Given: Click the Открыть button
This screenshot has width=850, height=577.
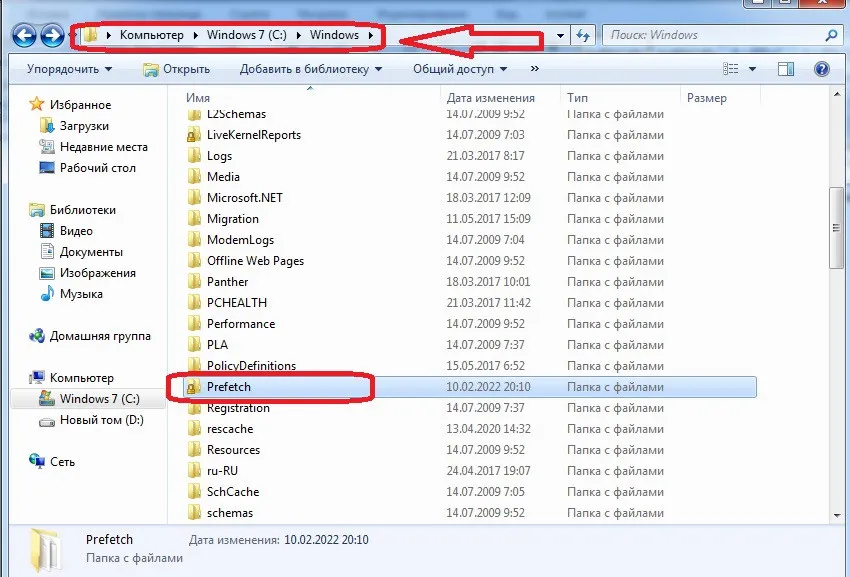Looking at the screenshot, I should click(177, 69).
